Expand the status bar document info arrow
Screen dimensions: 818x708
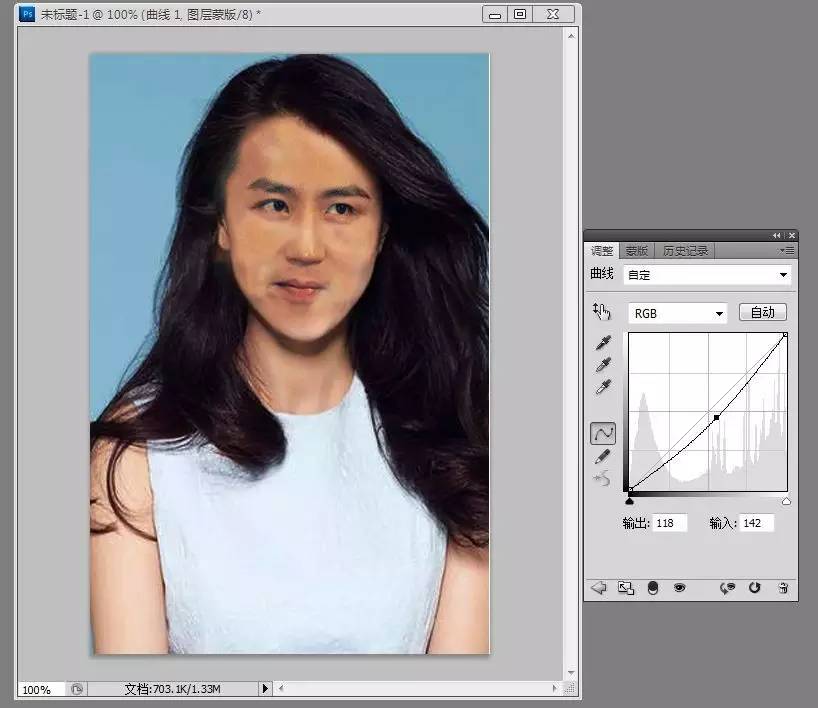(x=265, y=689)
